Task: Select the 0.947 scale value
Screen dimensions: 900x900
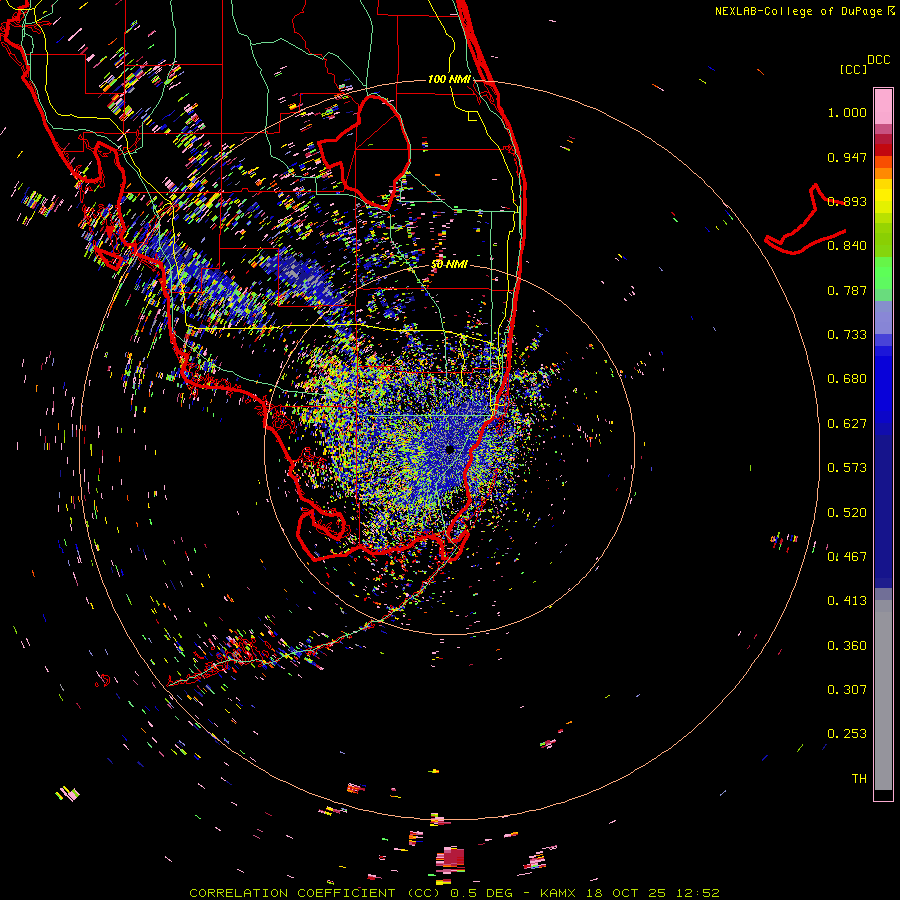Action: pos(847,157)
